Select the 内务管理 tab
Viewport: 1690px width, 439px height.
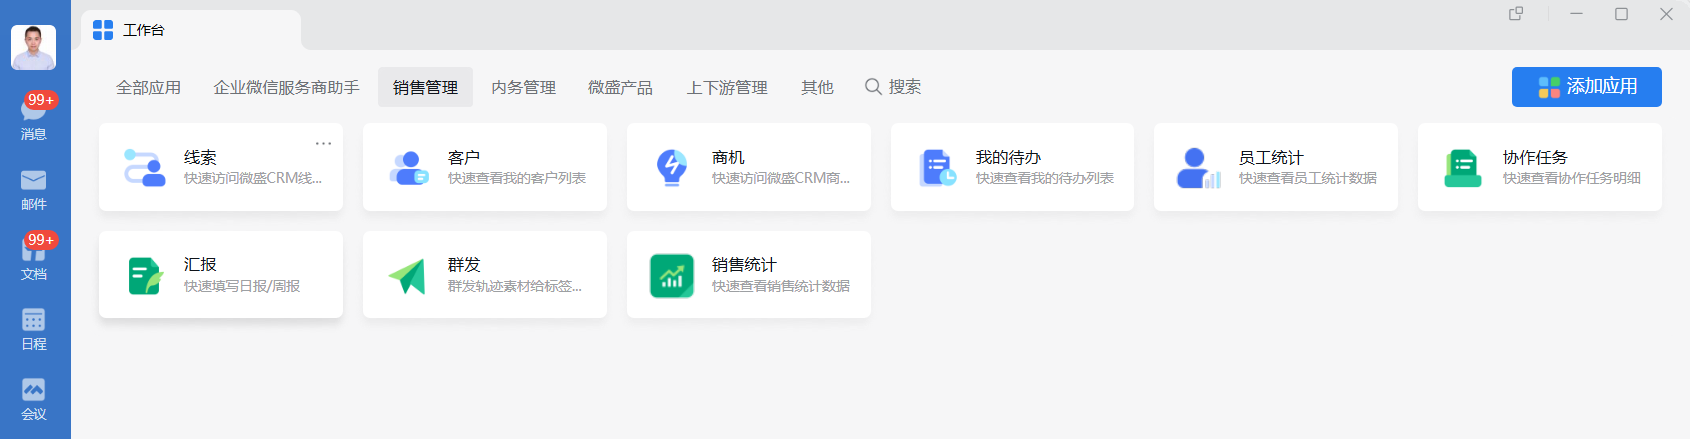click(523, 87)
